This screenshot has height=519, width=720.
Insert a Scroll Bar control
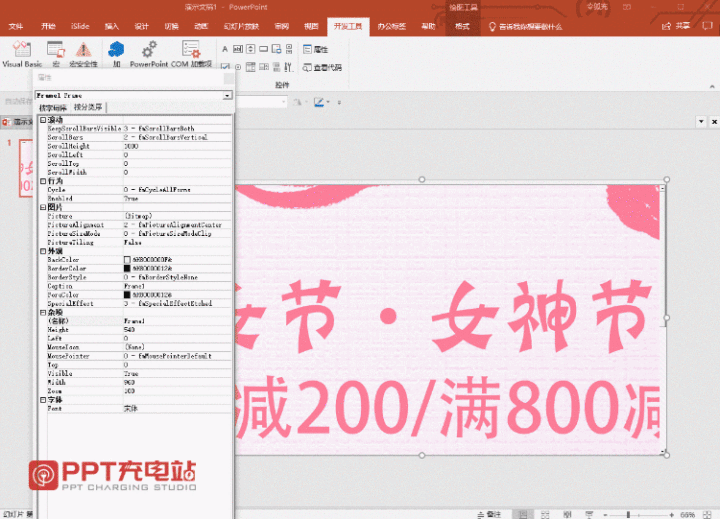click(x=289, y=49)
